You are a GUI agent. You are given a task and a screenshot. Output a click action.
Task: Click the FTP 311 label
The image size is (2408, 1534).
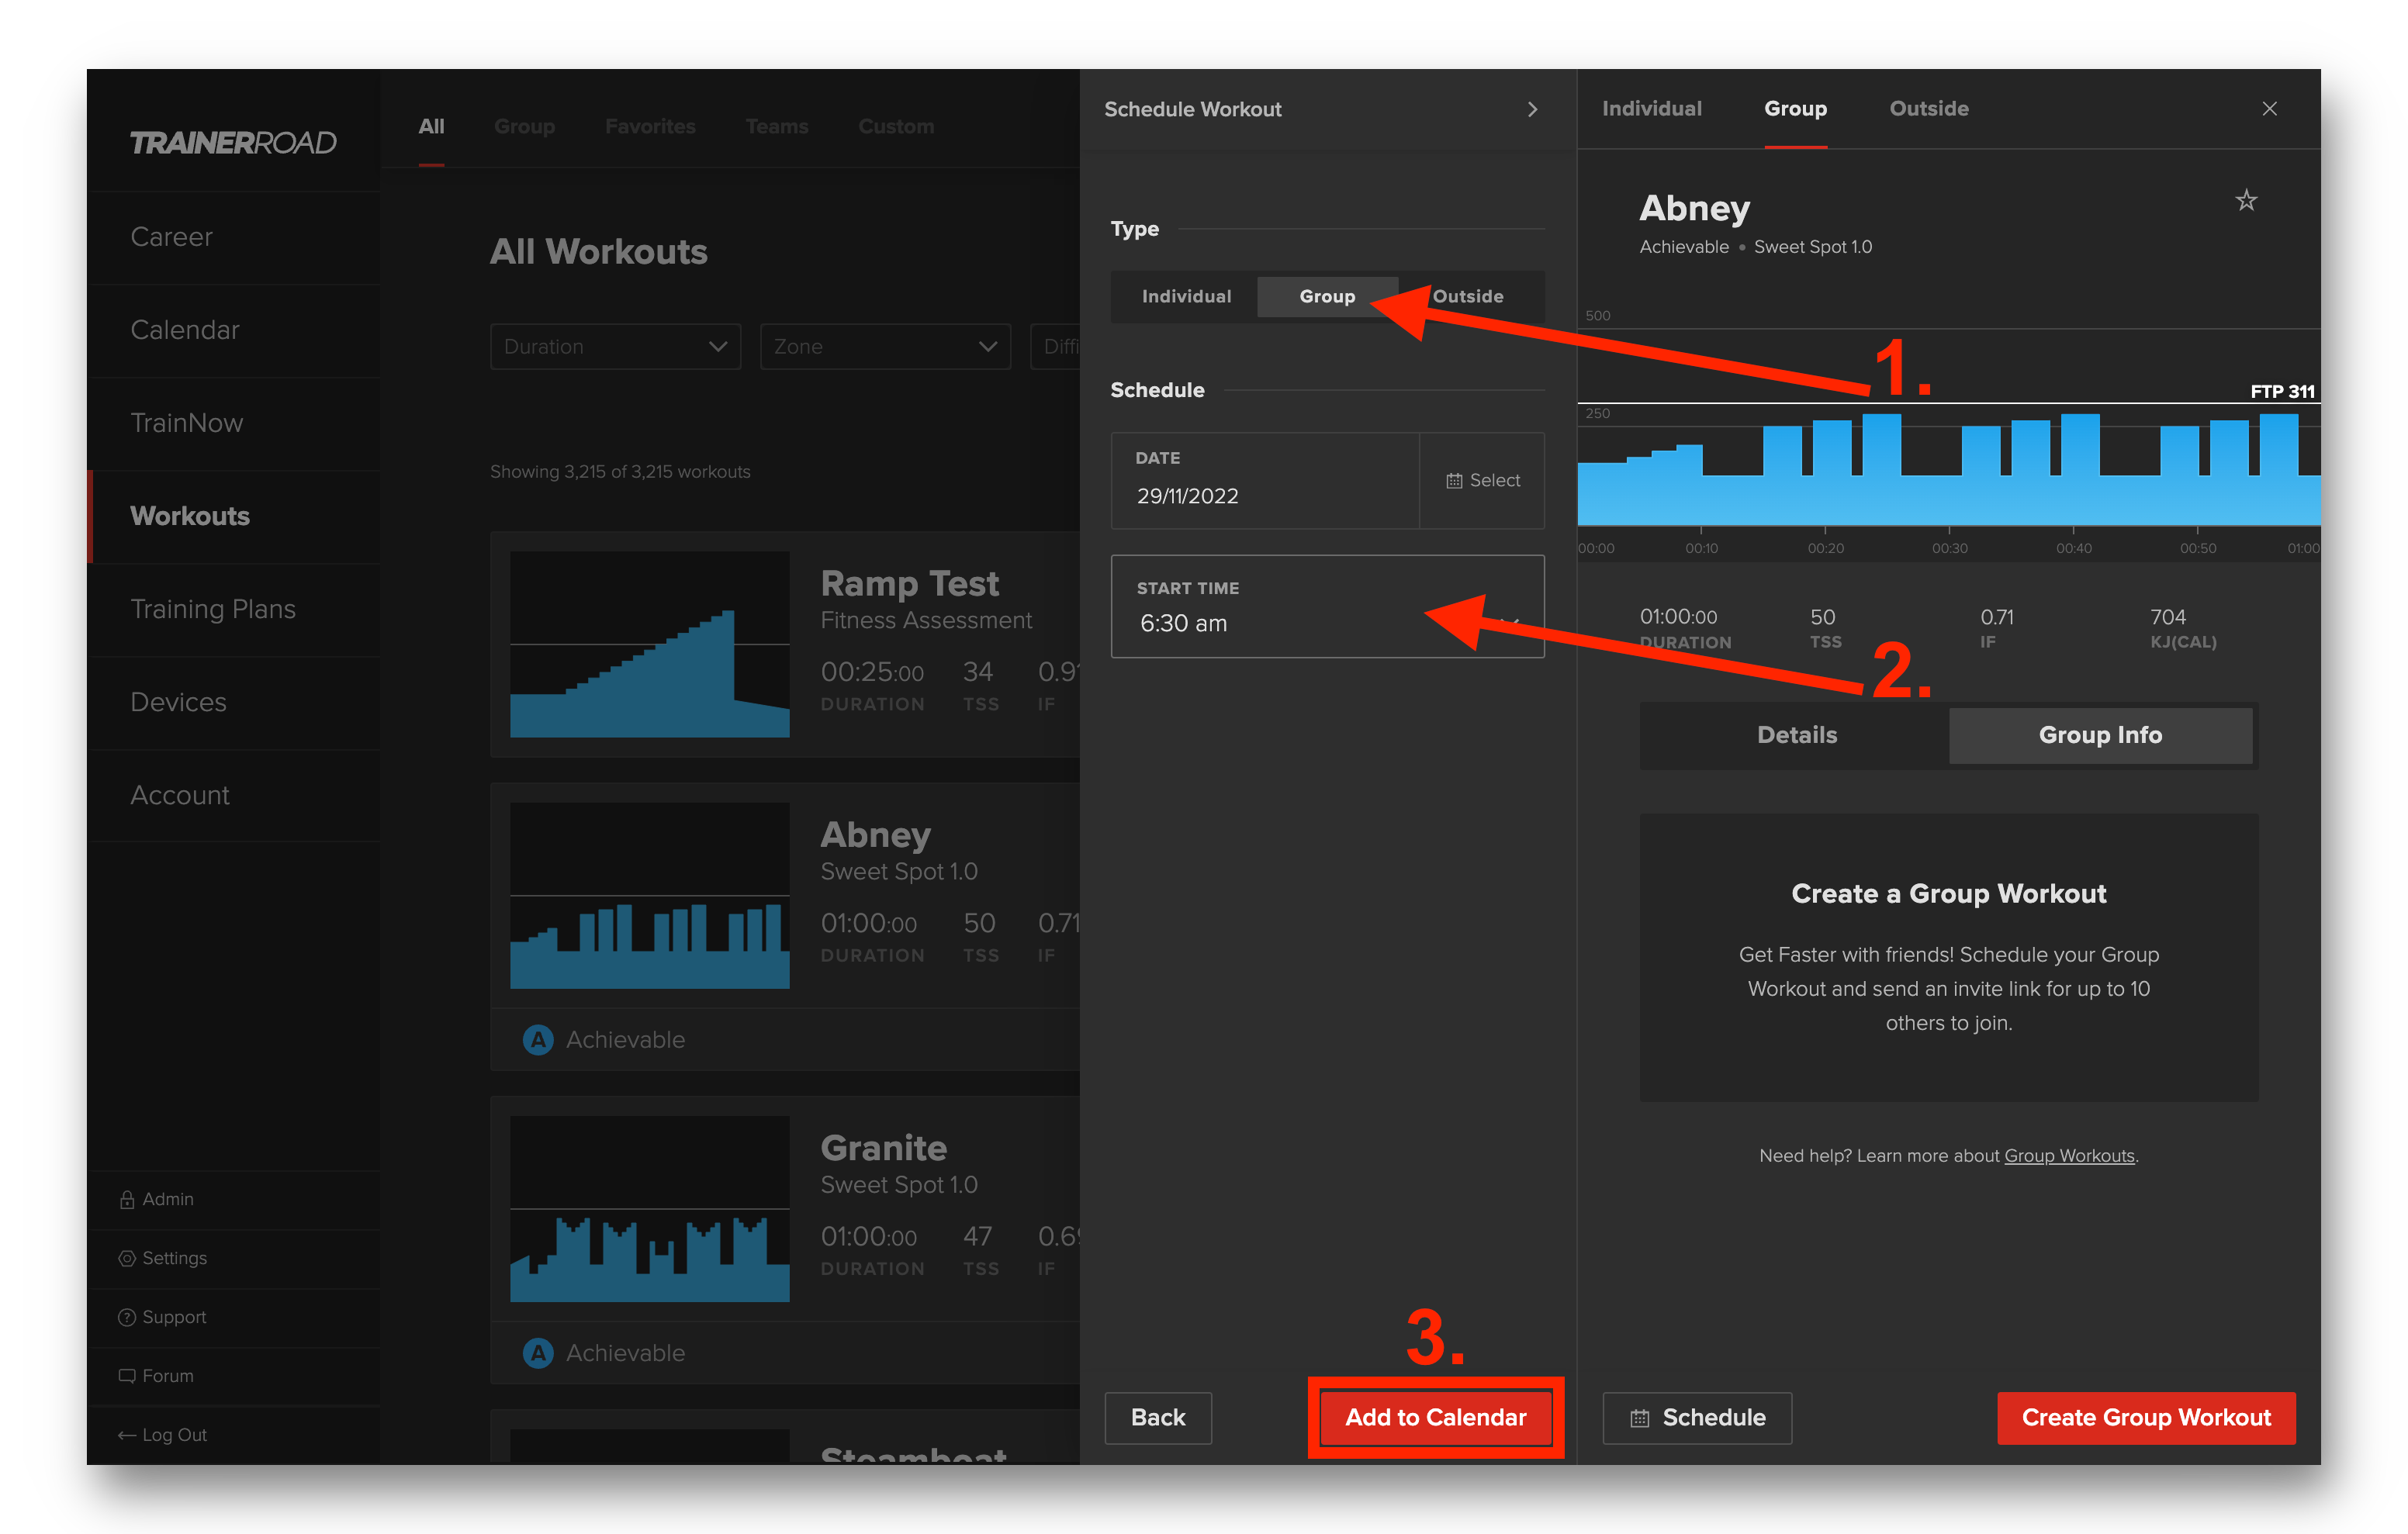coord(2282,391)
